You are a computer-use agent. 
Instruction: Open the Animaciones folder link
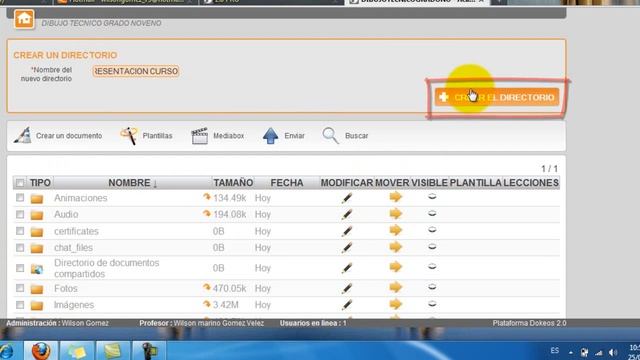(x=80, y=198)
